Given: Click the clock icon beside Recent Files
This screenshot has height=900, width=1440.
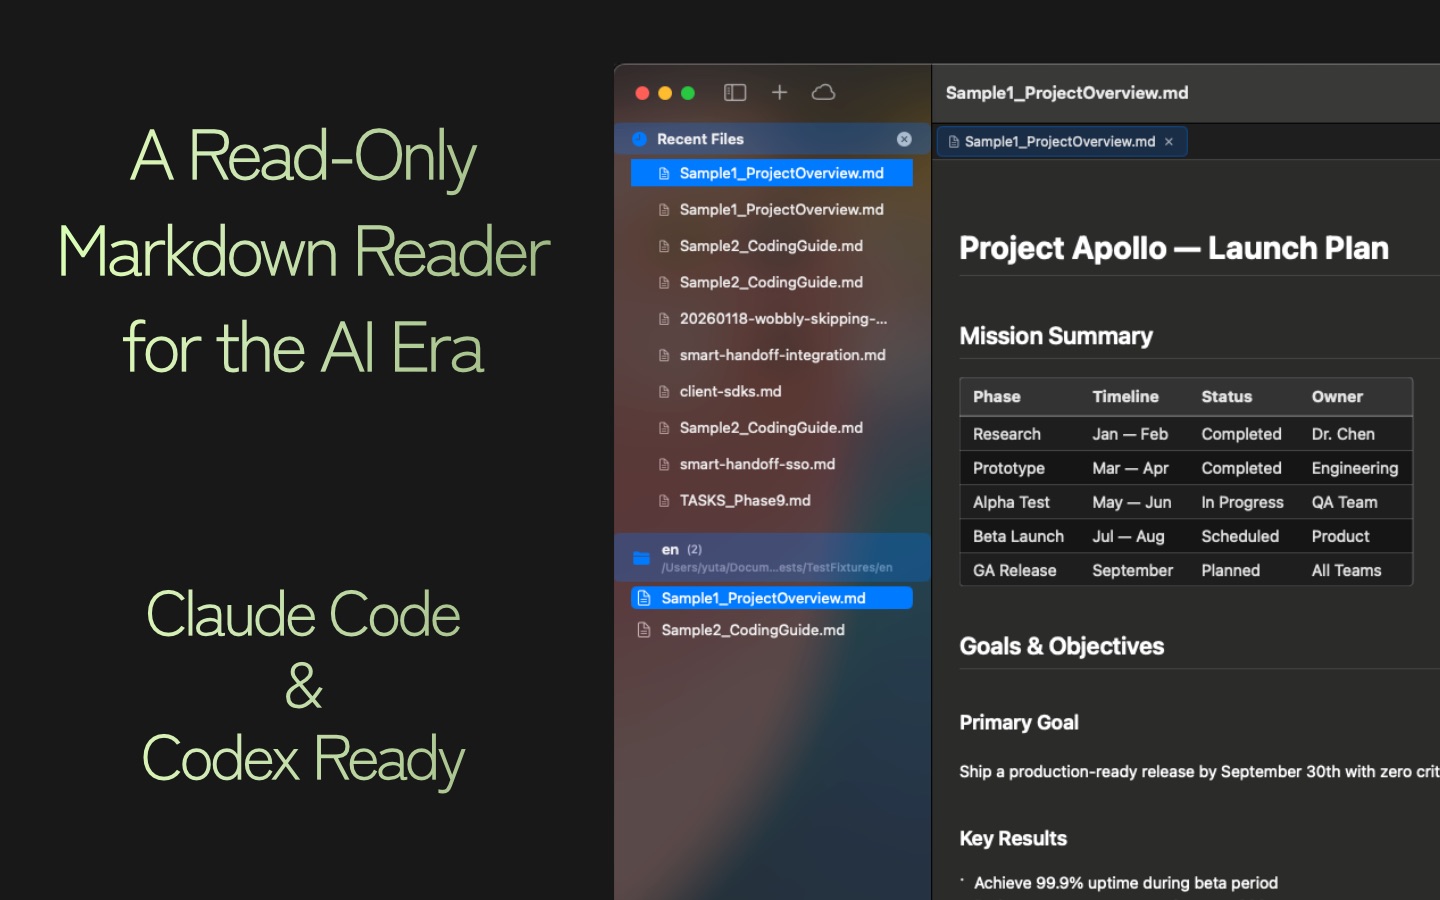Looking at the screenshot, I should click(640, 139).
